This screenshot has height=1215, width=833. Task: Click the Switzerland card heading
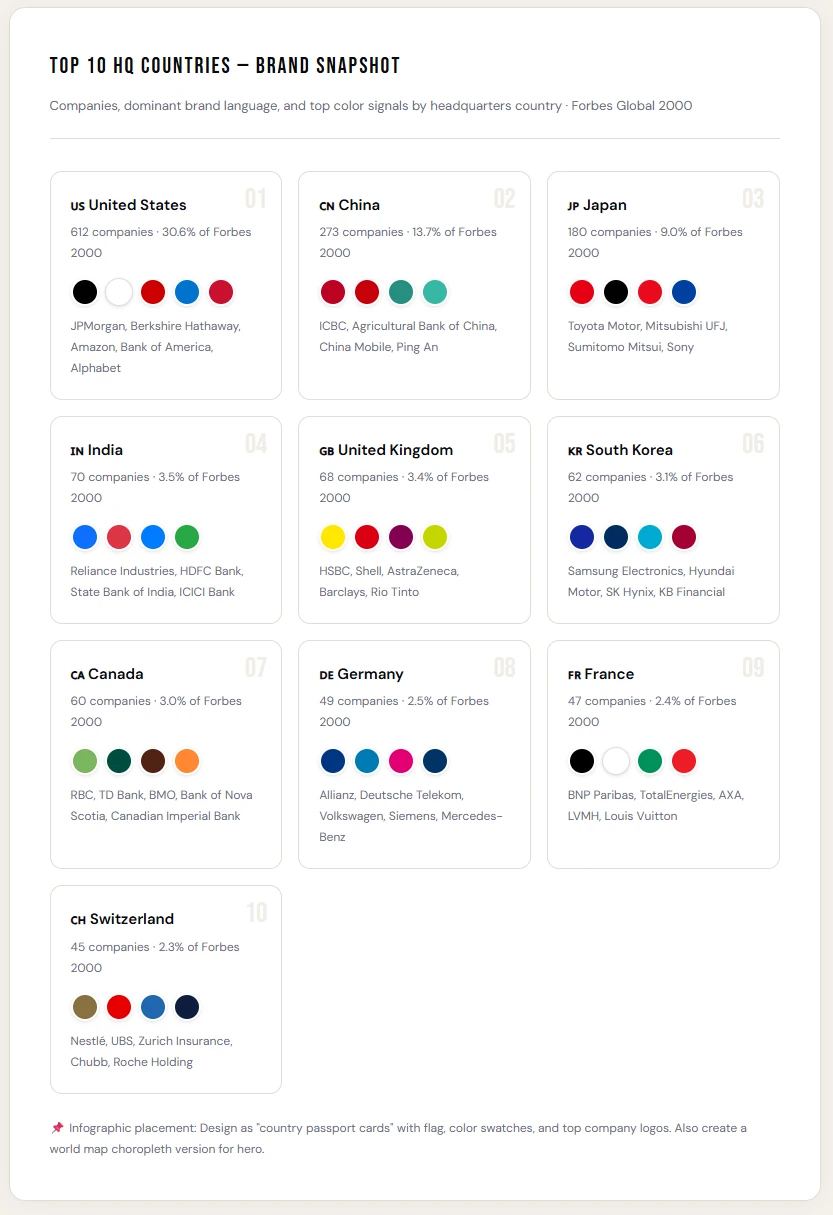point(122,919)
